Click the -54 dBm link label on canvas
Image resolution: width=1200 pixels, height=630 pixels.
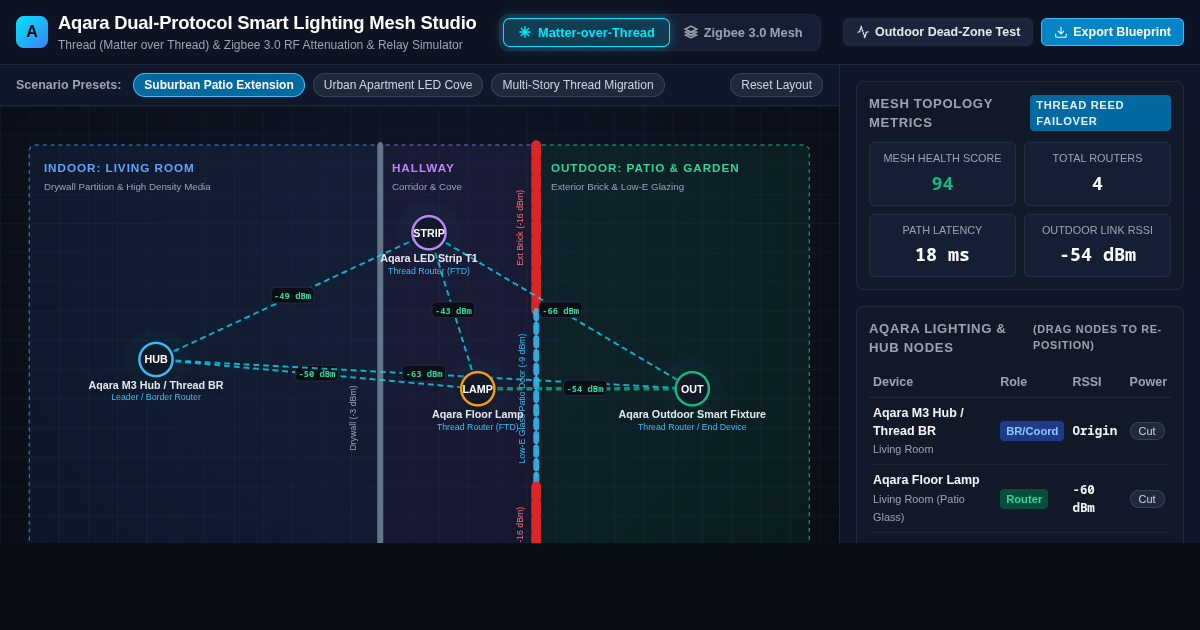tap(585, 389)
